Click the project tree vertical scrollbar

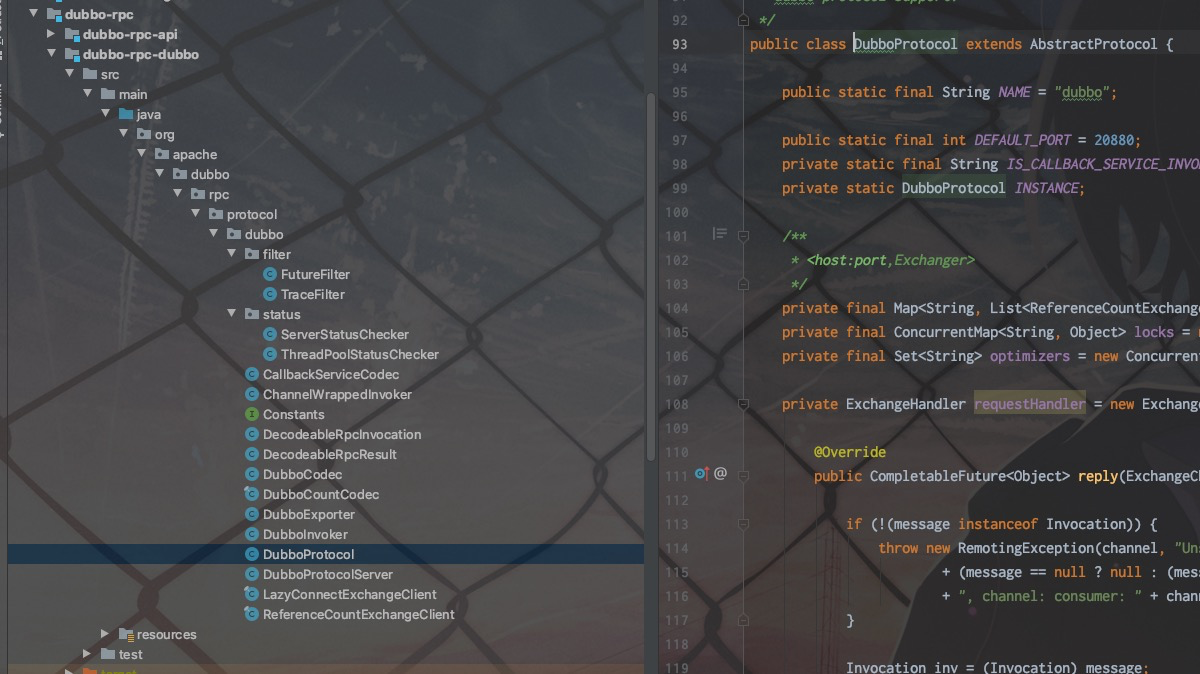[652, 275]
